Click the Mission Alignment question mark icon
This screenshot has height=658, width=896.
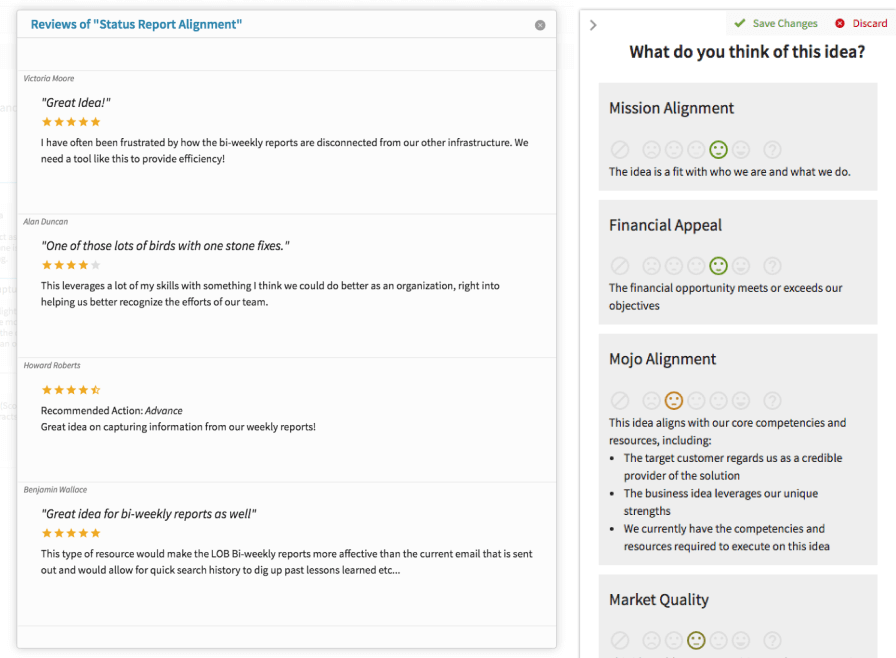(x=772, y=150)
